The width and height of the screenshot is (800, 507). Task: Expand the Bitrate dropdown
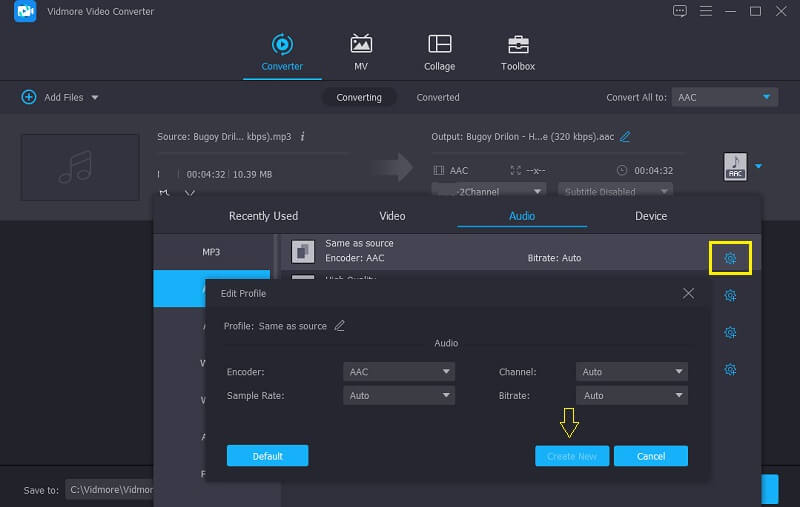click(x=632, y=395)
